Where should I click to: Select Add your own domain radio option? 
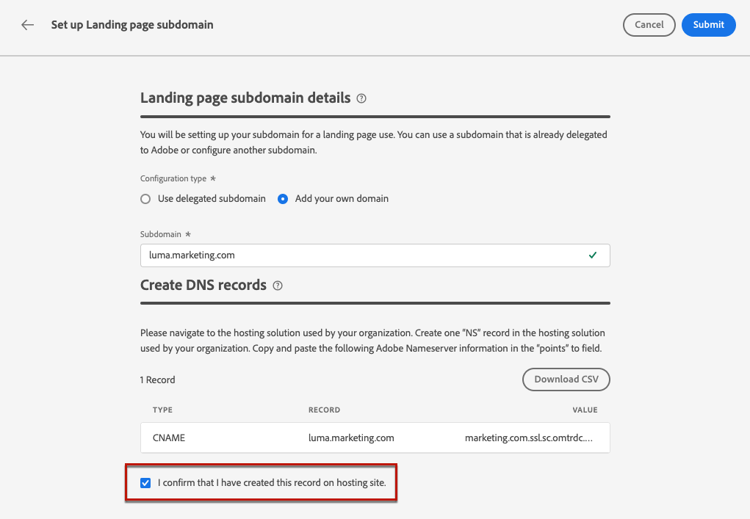(283, 199)
